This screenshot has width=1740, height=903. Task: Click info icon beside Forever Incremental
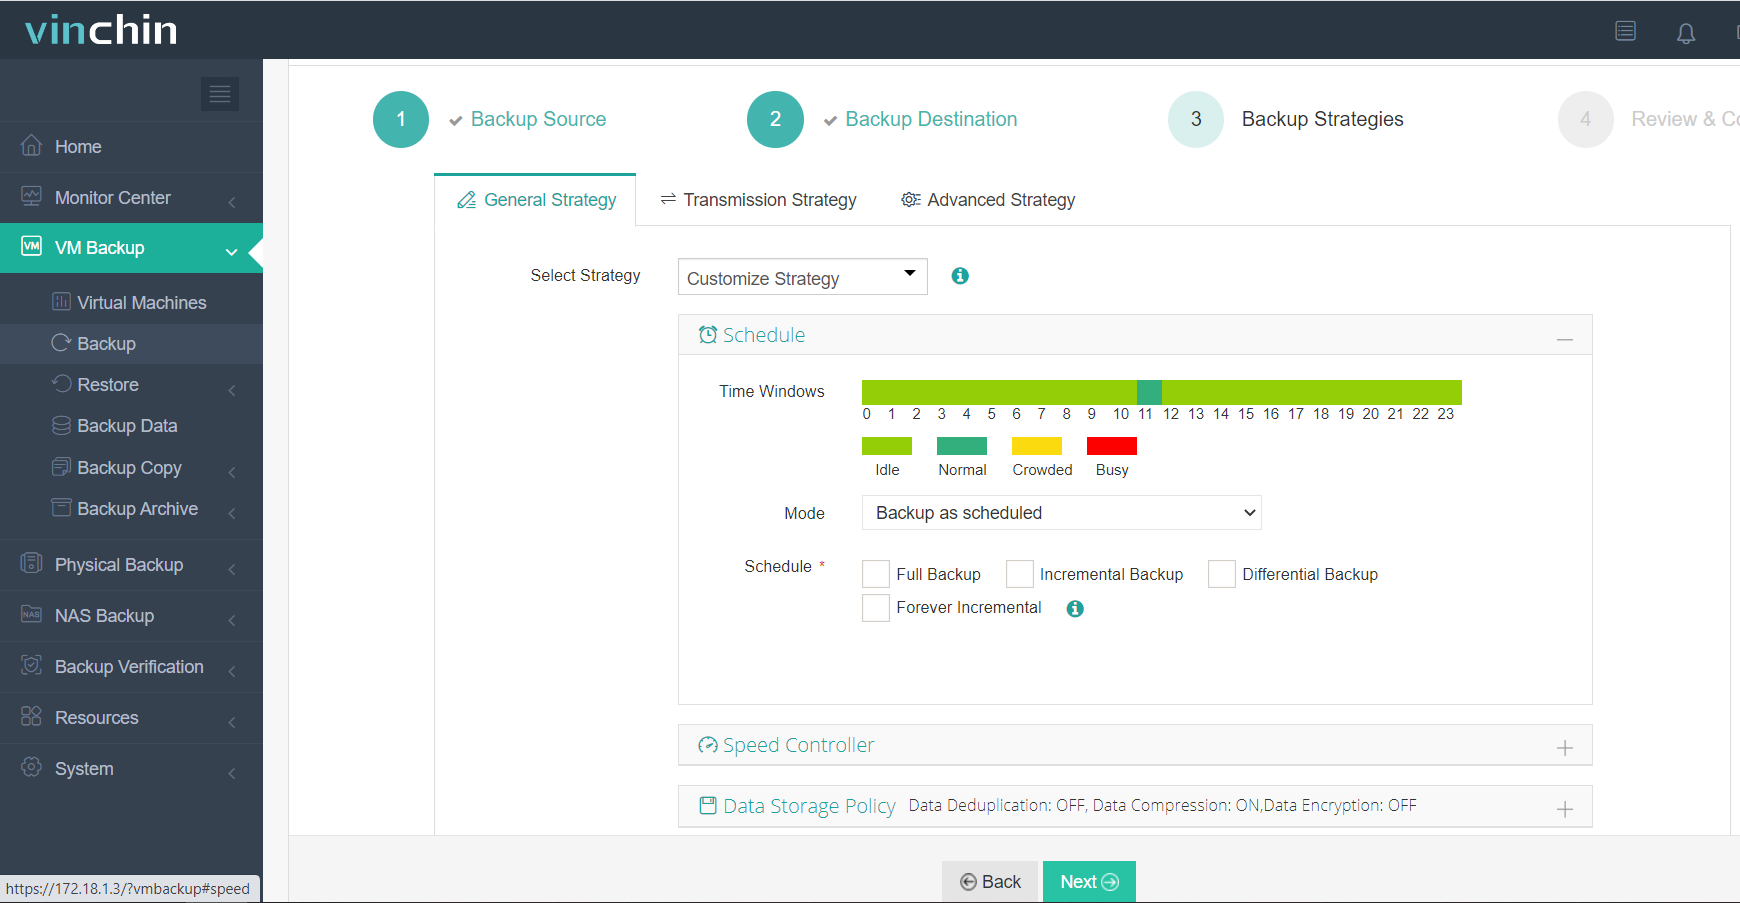pyautogui.click(x=1075, y=608)
